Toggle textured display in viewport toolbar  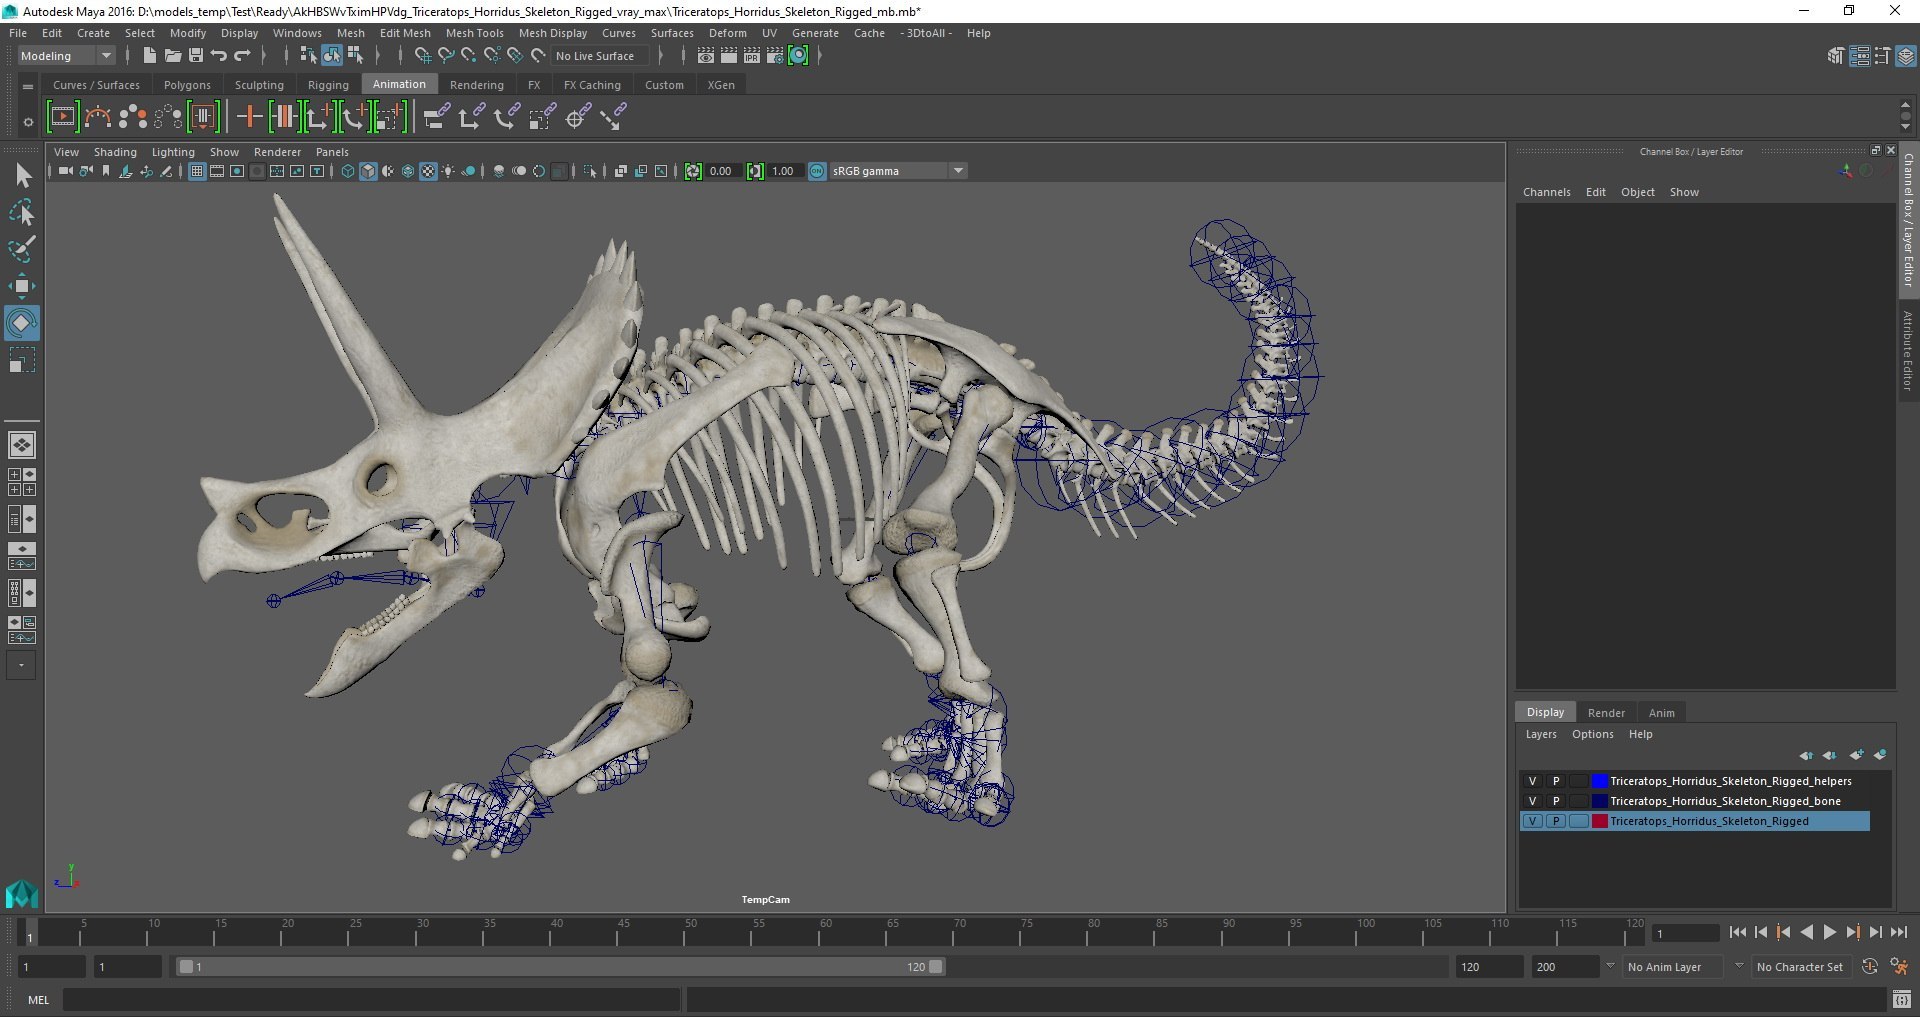(x=428, y=171)
